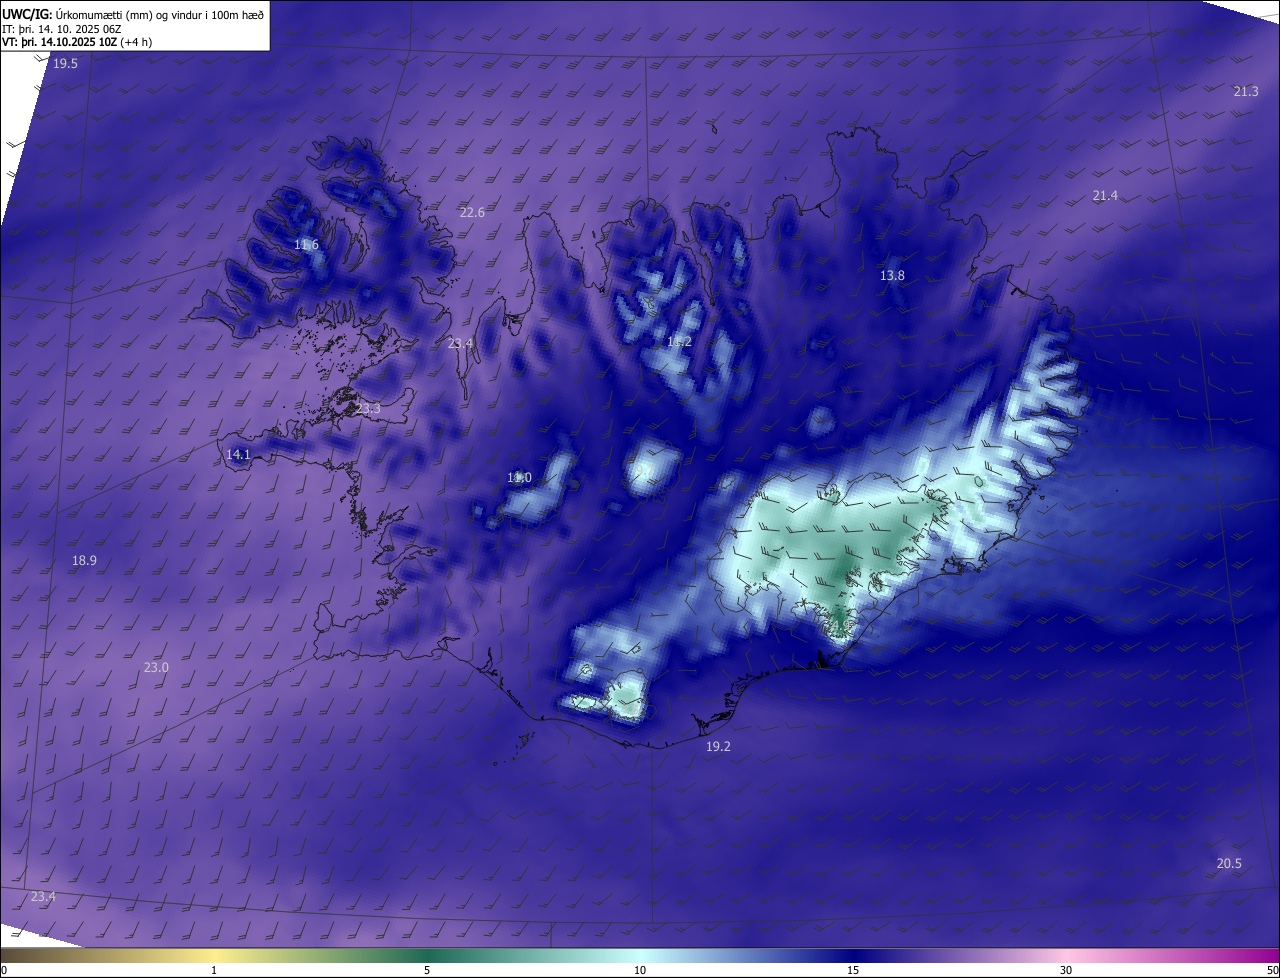Viewport: 1280px width, 978px height.
Task: Click the colour scale at the 5 tick
Action: (427, 970)
